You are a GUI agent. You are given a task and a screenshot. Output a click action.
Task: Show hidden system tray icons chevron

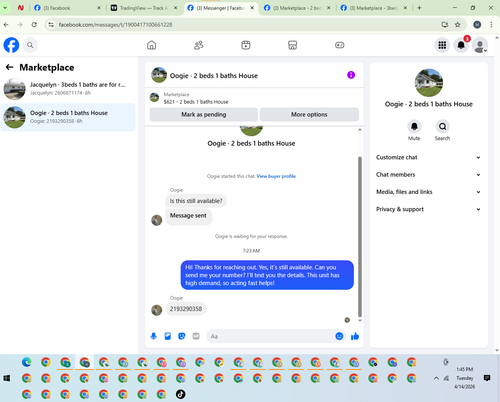coord(436,378)
